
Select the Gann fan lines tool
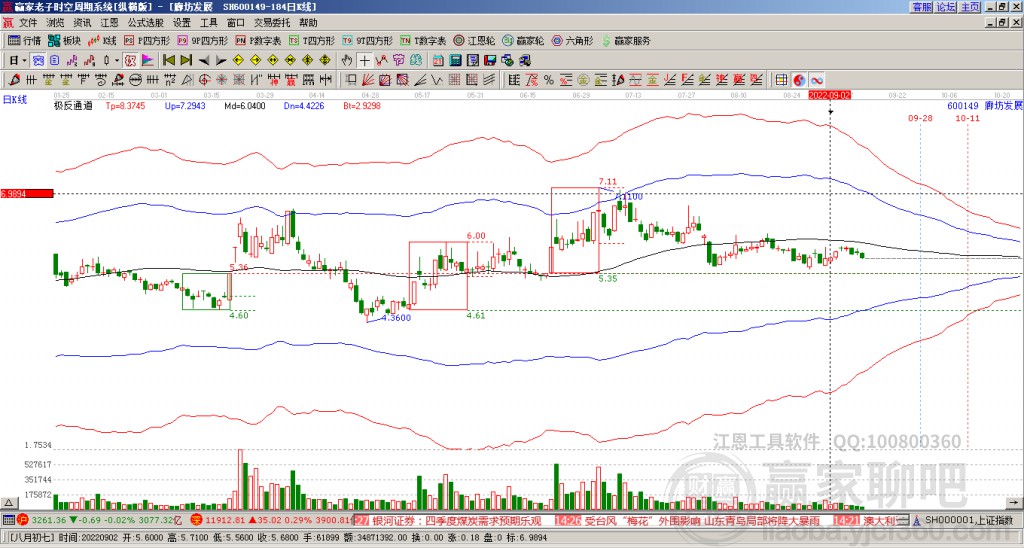tap(368, 80)
